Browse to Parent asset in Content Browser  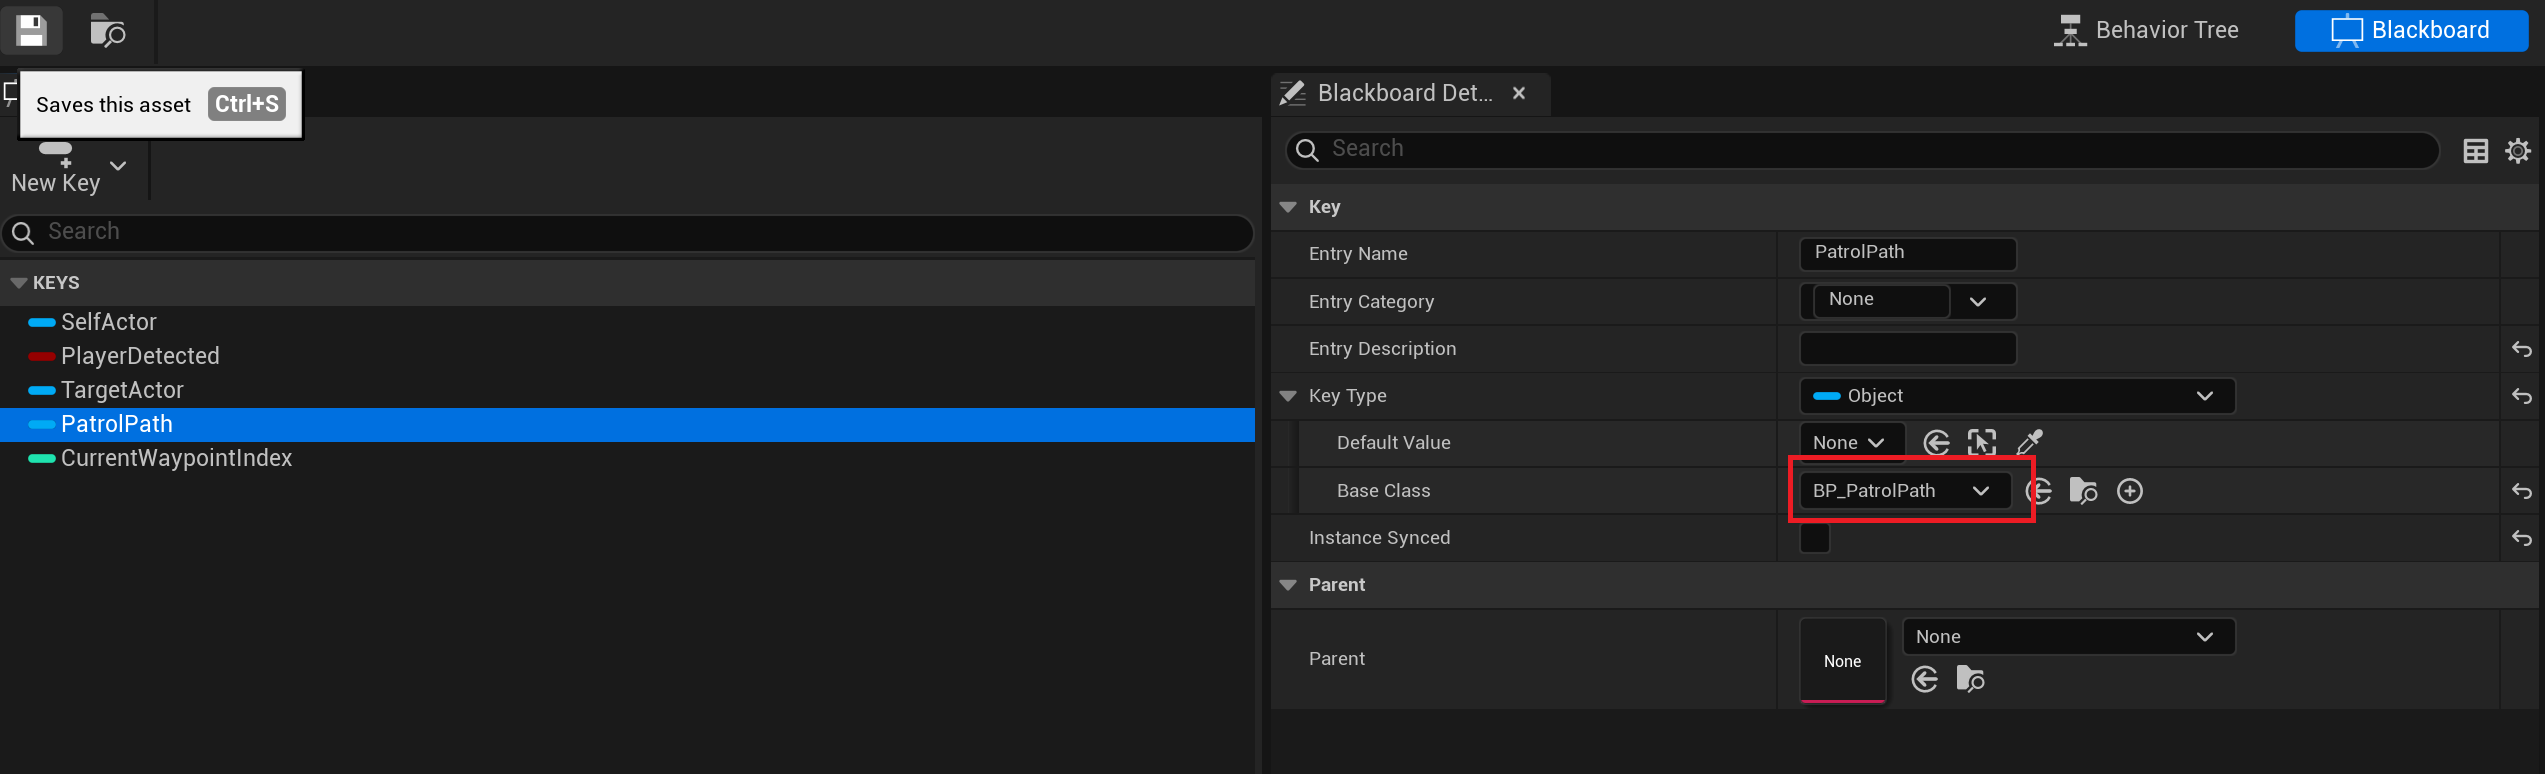pyautogui.click(x=1970, y=680)
